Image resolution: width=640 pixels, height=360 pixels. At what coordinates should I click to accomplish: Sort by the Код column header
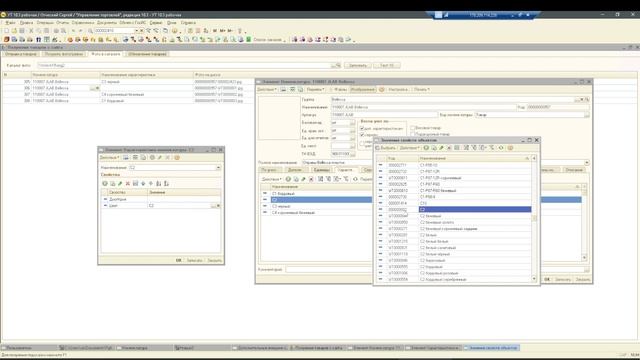(x=402, y=158)
